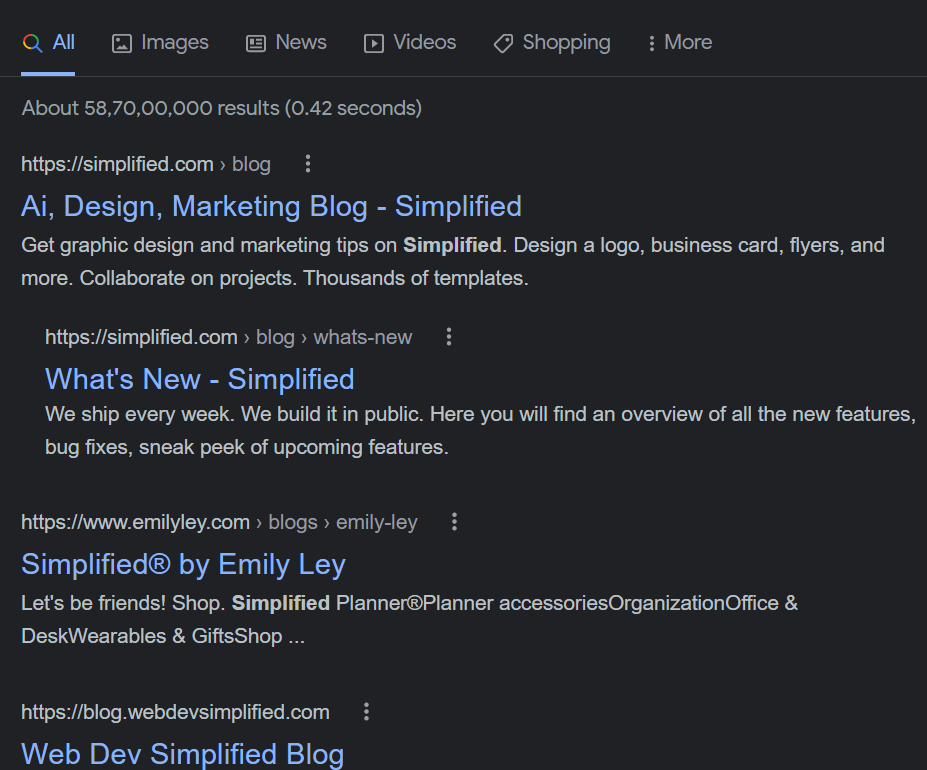Open "Simplified® by Emily Ley" result
This screenshot has height=770, width=927.
[x=183, y=564]
